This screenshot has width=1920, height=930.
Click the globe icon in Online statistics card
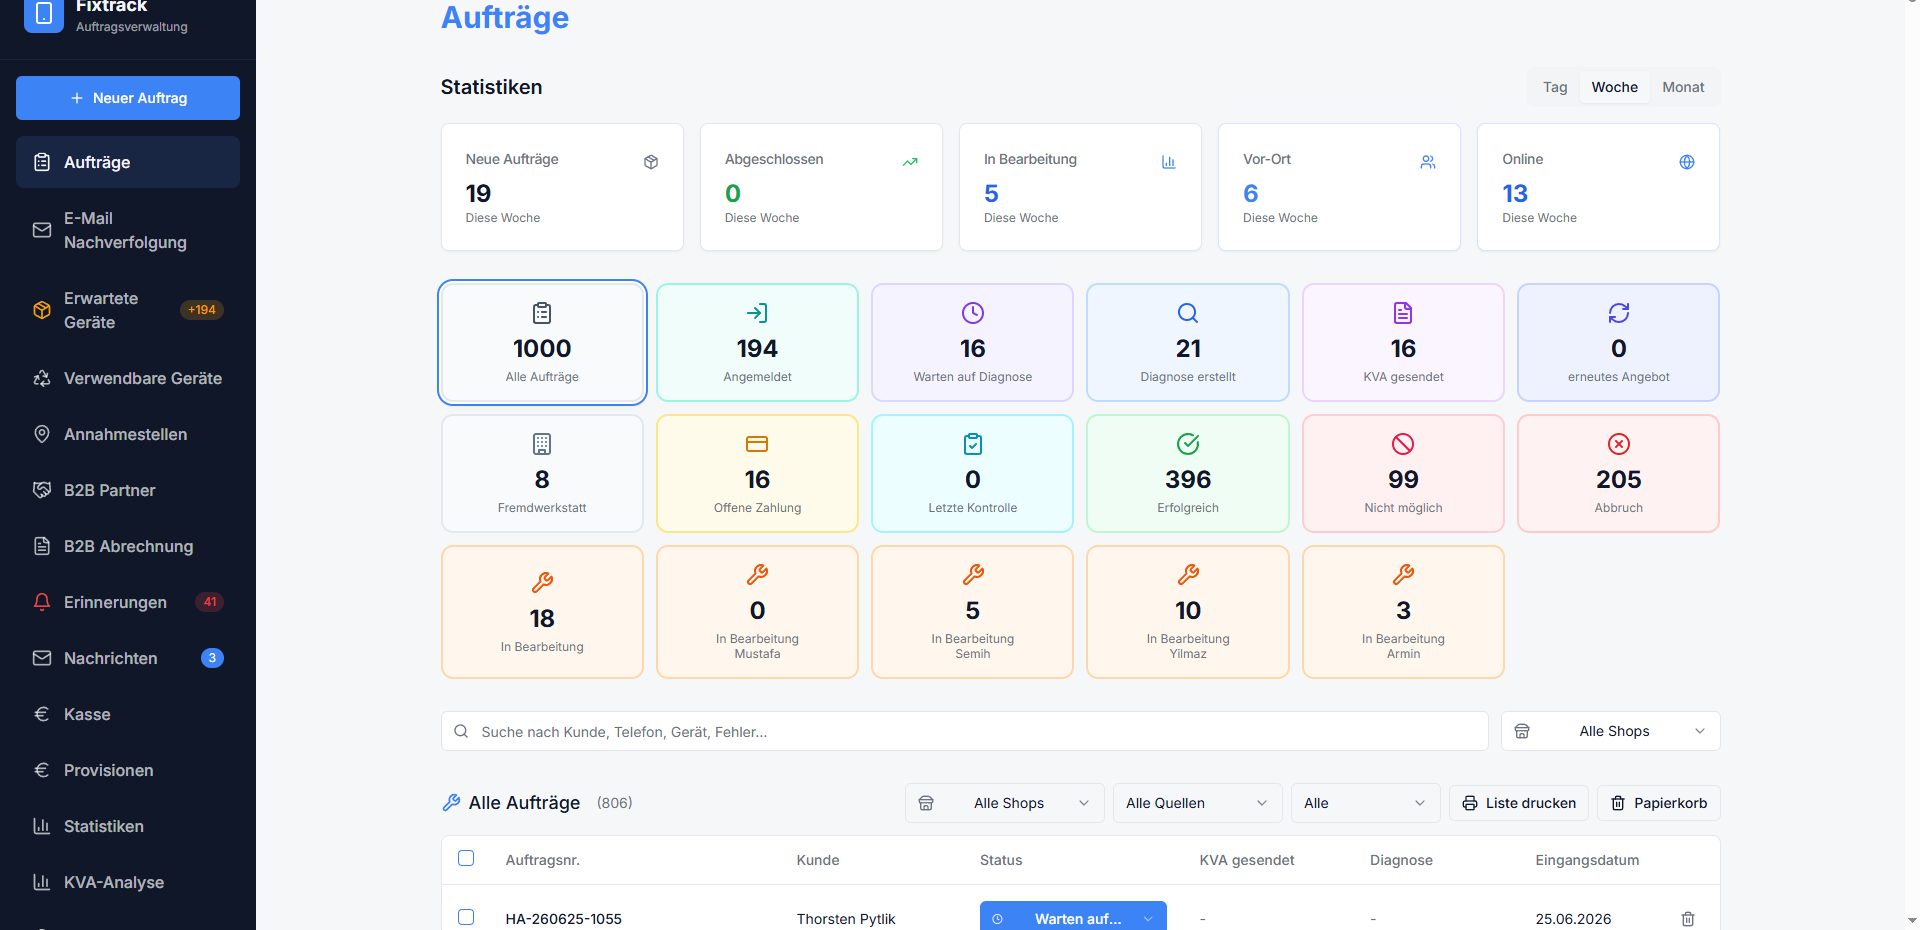(1686, 162)
